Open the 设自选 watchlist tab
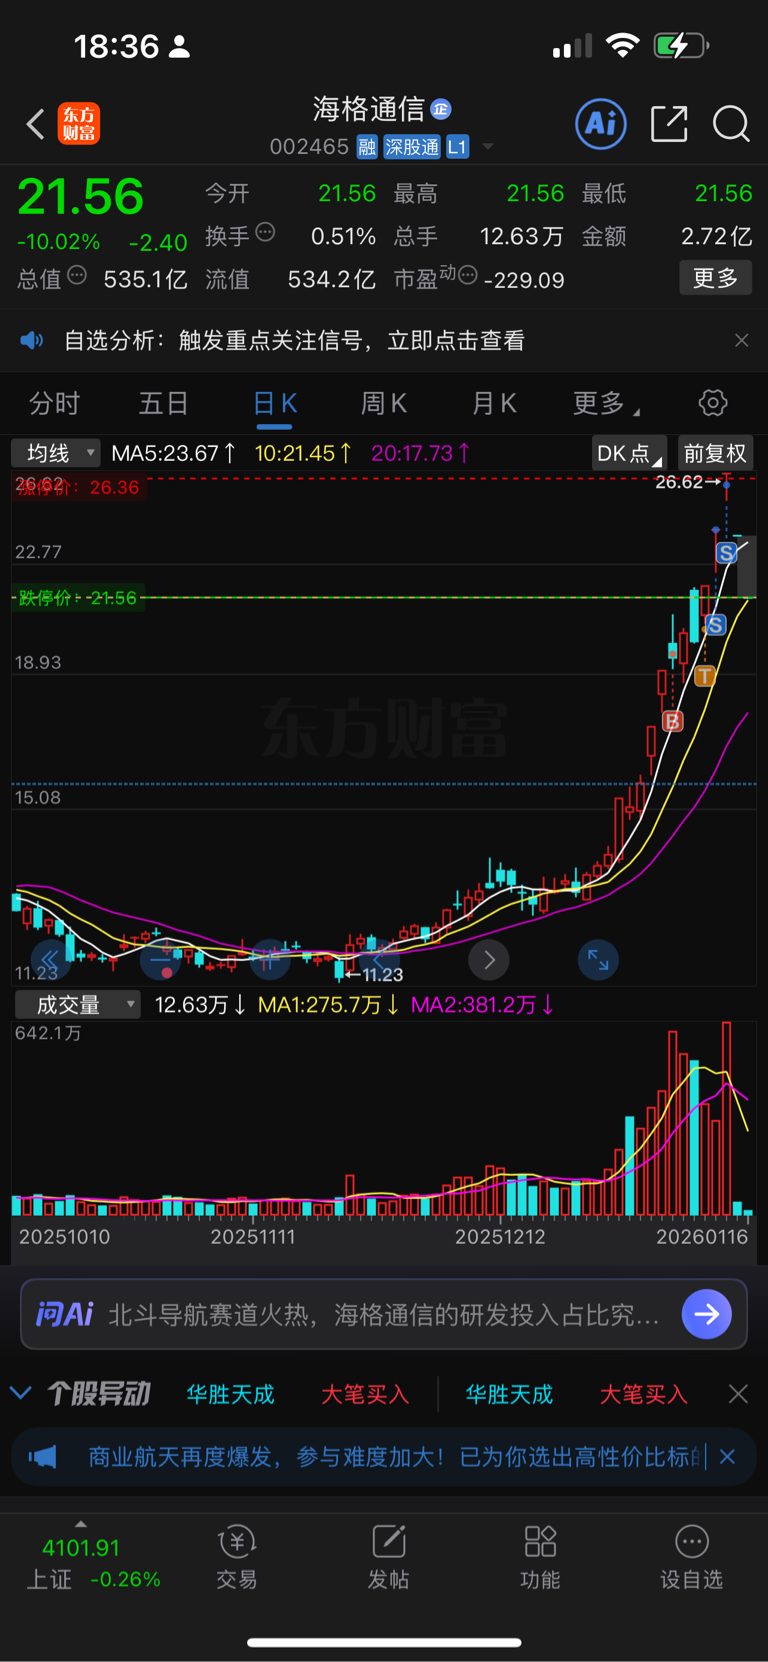The image size is (768, 1662). (x=691, y=1558)
